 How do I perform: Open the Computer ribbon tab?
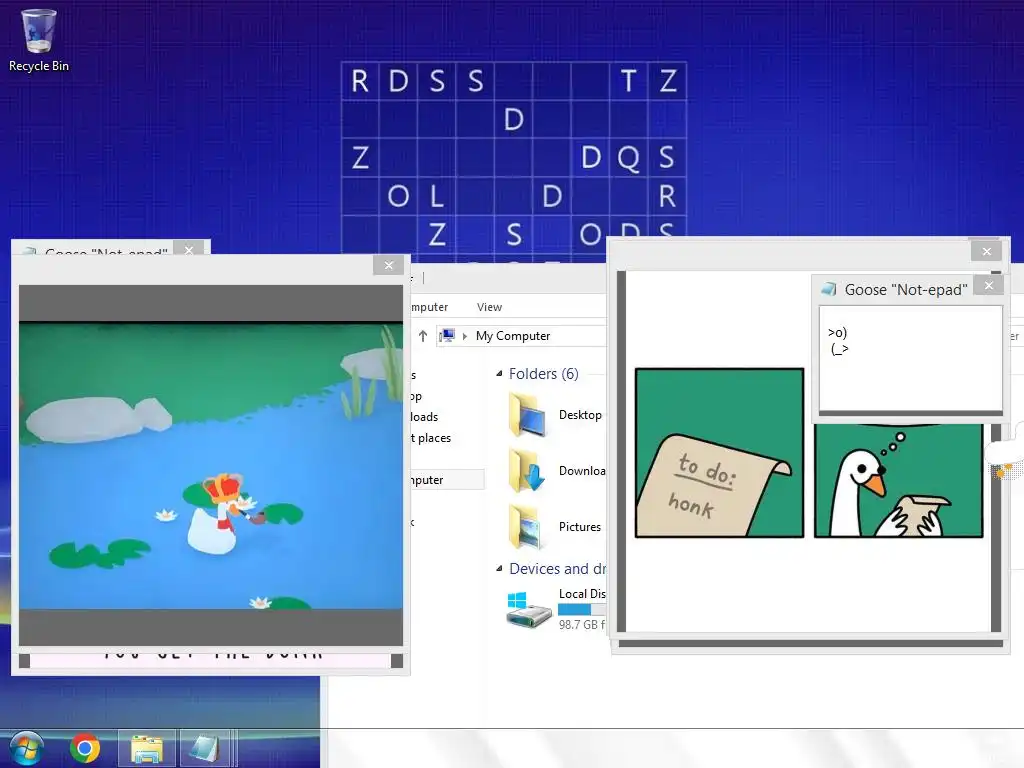click(x=429, y=307)
